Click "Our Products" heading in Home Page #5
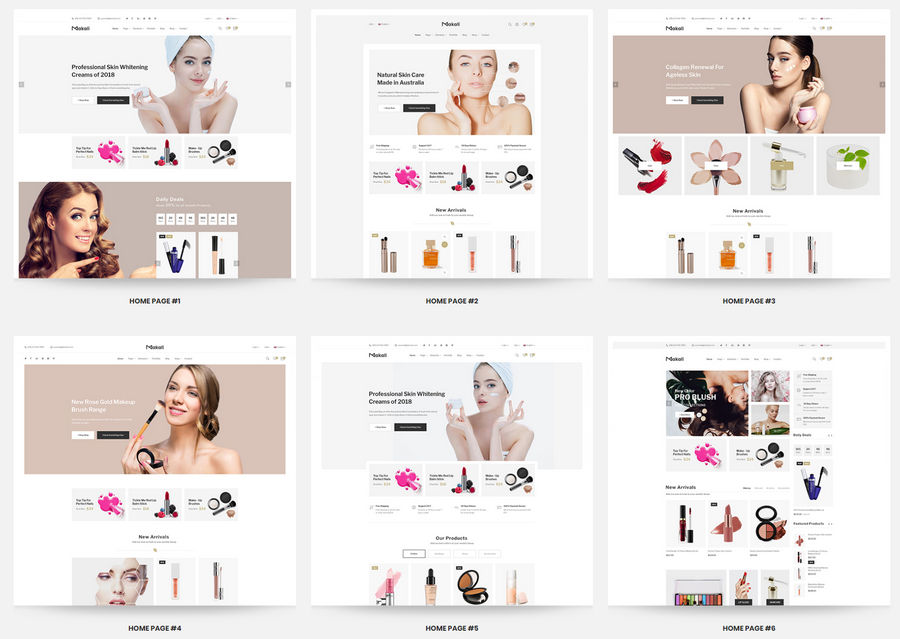Image resolution: width=900 pixels, height=639 pixels. coord(451,538)
